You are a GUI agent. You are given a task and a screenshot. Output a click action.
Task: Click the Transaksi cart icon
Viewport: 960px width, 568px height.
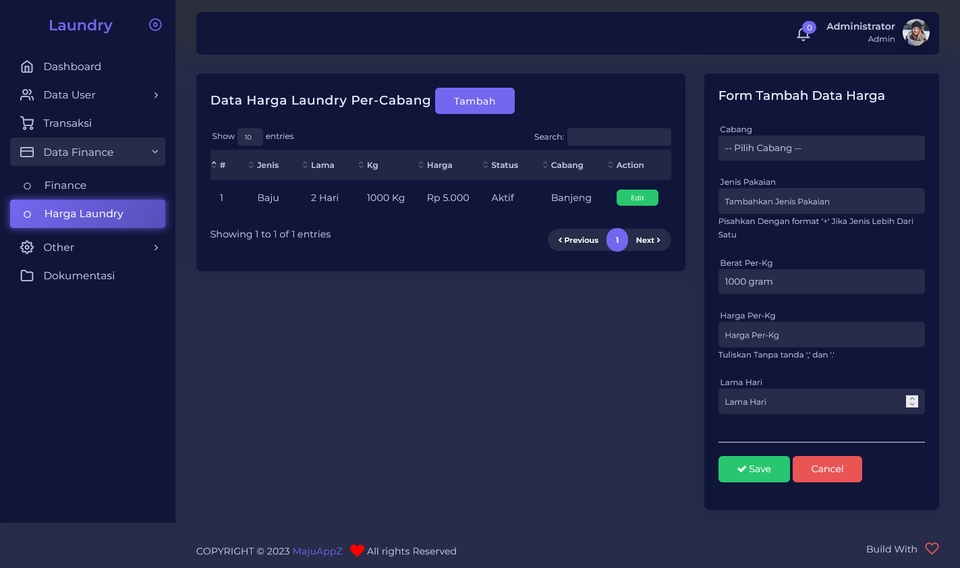click(x=27, y=123)
